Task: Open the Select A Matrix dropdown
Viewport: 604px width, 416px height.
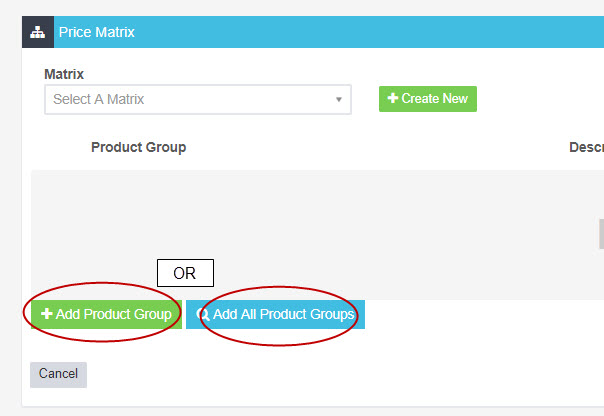Action: click(x=197, y=99)
